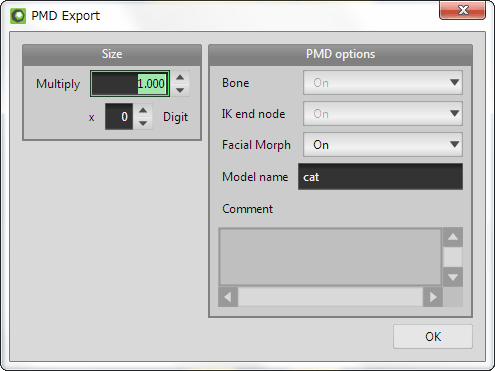The width and height of the screenshot is (495, 371).
Task: Click Comment horizontal scrollbar left arrow
Action: coord(228,297)
